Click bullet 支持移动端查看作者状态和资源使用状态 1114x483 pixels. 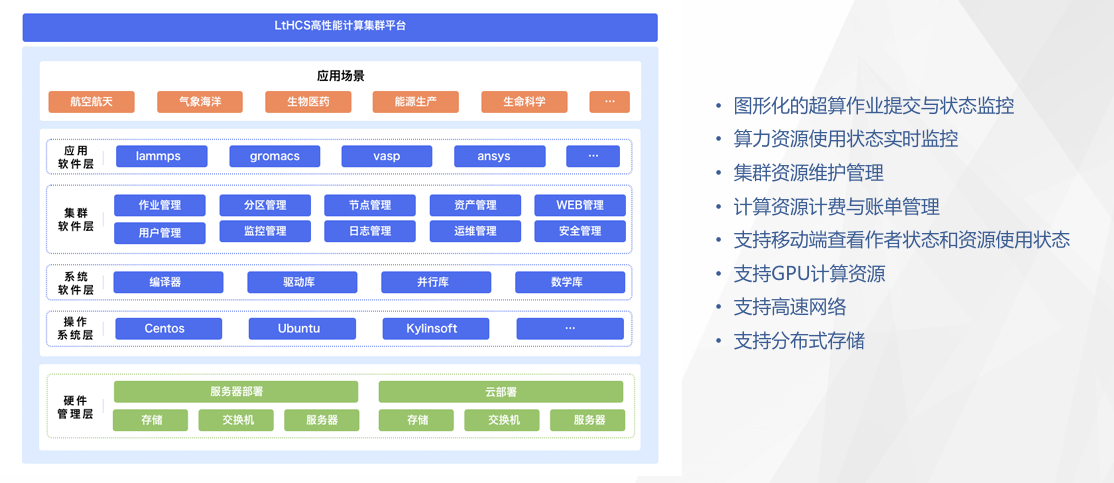(902, 240)
